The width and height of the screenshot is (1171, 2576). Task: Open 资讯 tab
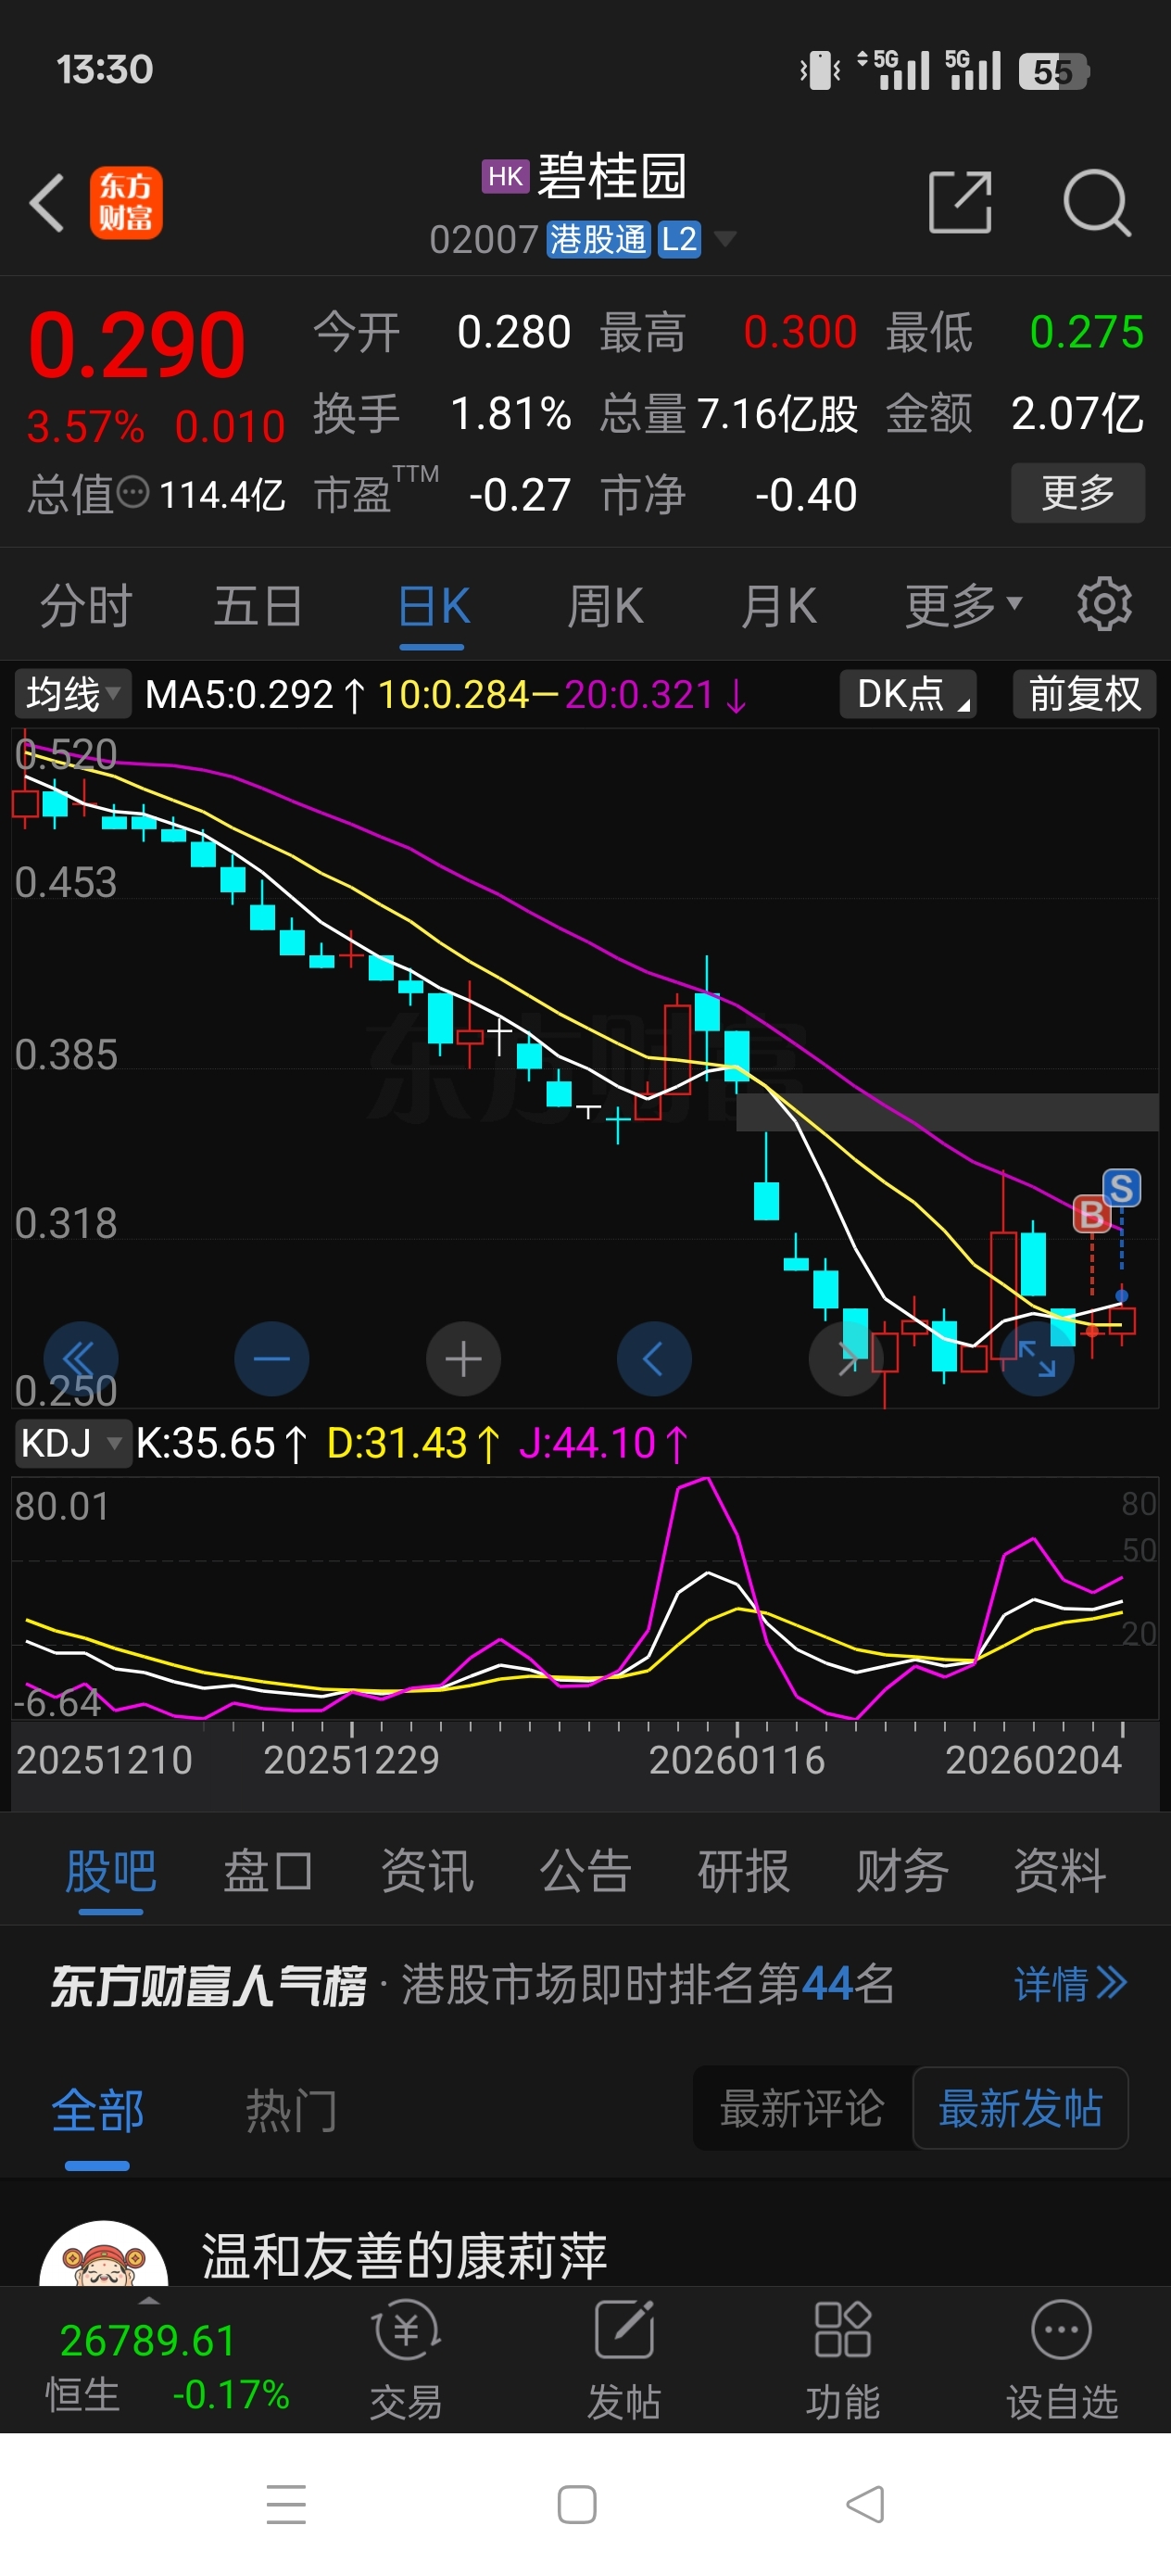[x=427, y=1870]
